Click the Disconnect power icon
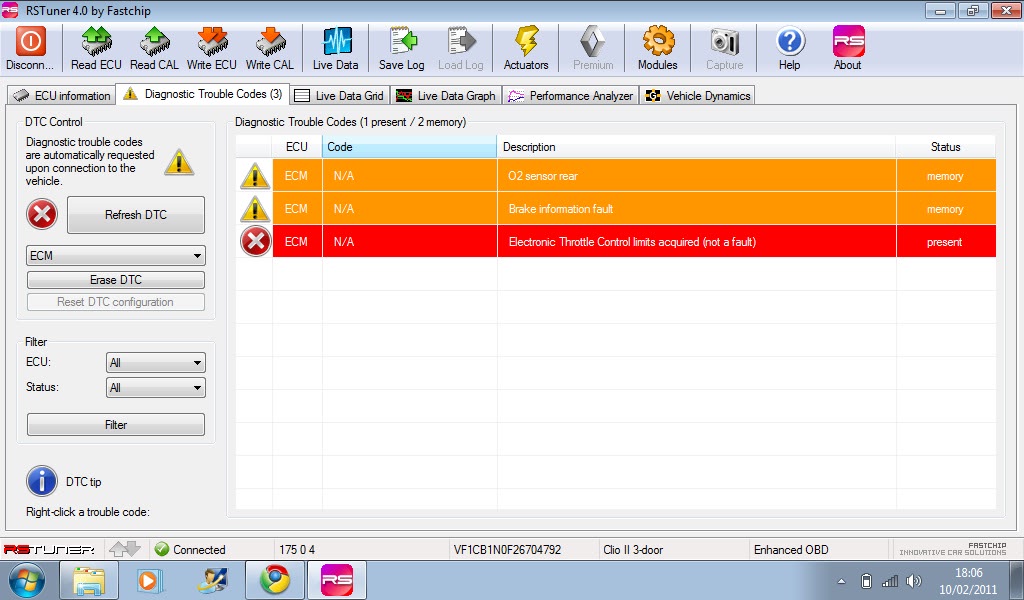Screen dimensions: 1024x600 (30, 42)
